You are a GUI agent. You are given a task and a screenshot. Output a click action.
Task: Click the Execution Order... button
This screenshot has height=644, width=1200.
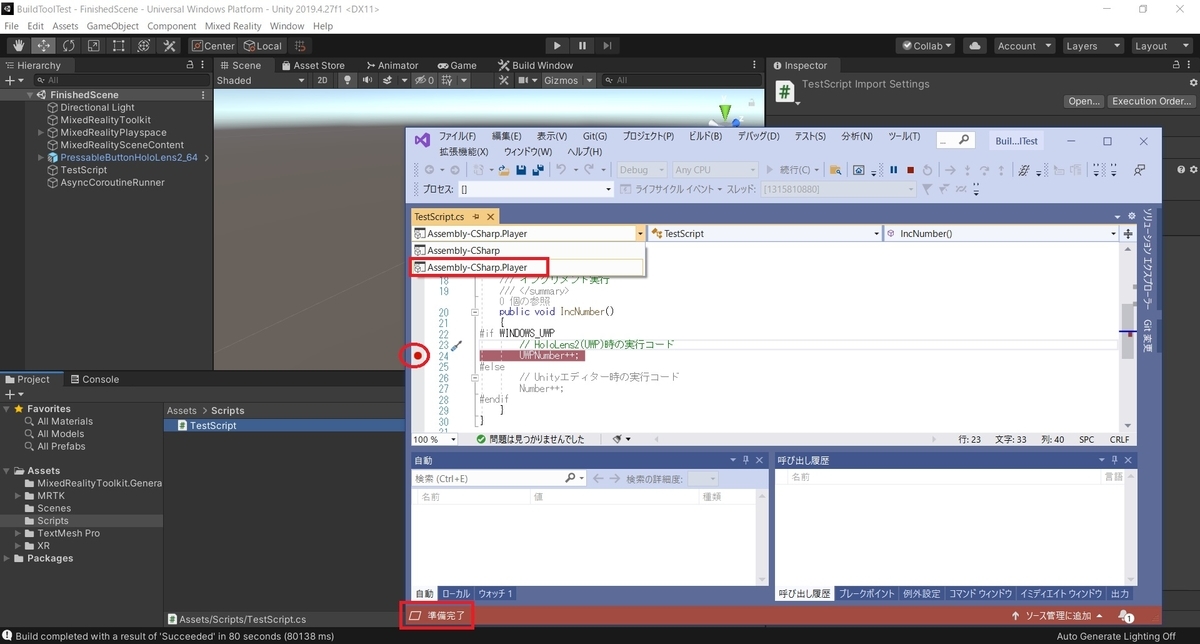point(1152,101)
